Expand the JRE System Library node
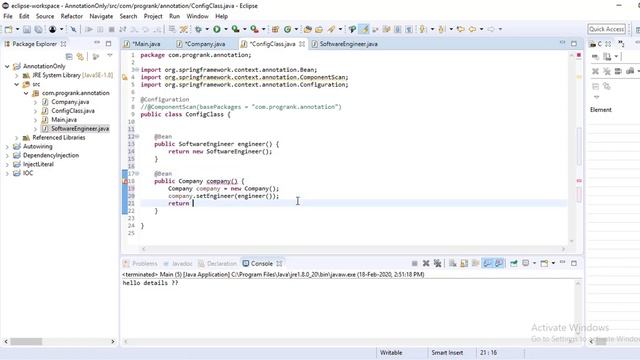 [x=16, y=75]
